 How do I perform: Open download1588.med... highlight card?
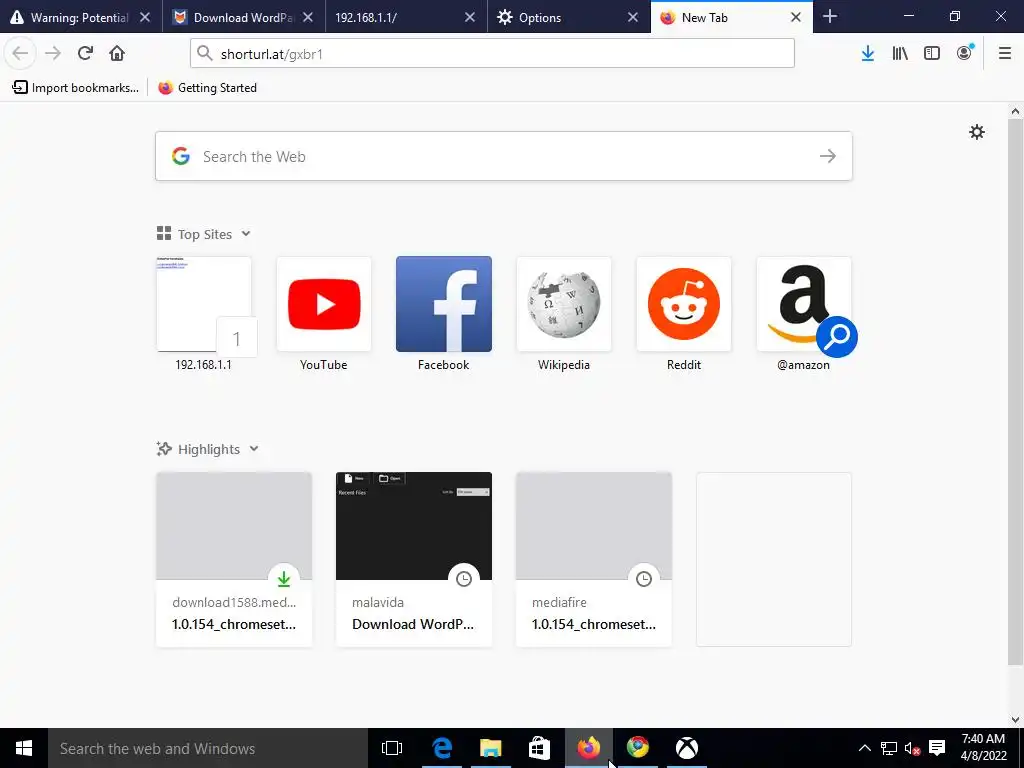pos(234,559)
